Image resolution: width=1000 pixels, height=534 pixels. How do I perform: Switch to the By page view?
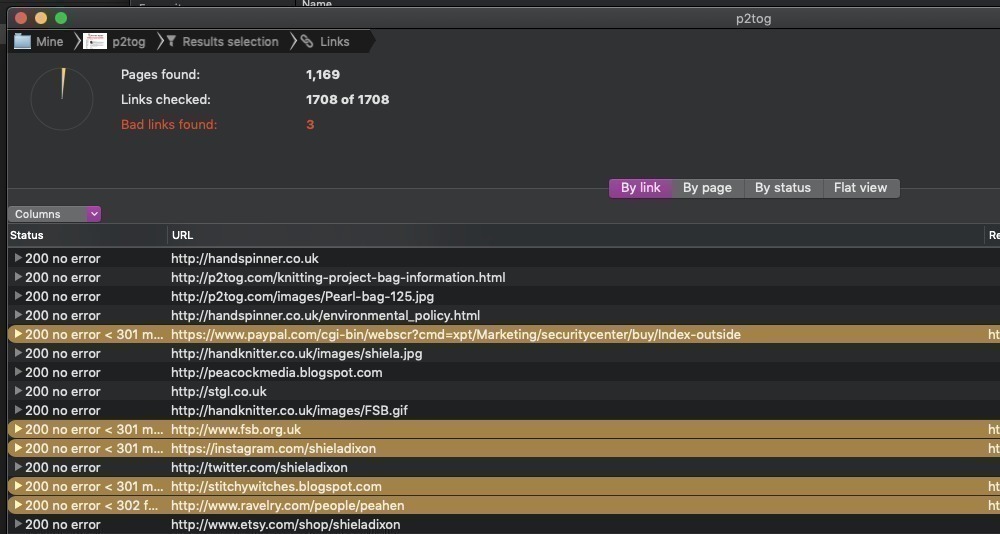[x=707, y=188]
